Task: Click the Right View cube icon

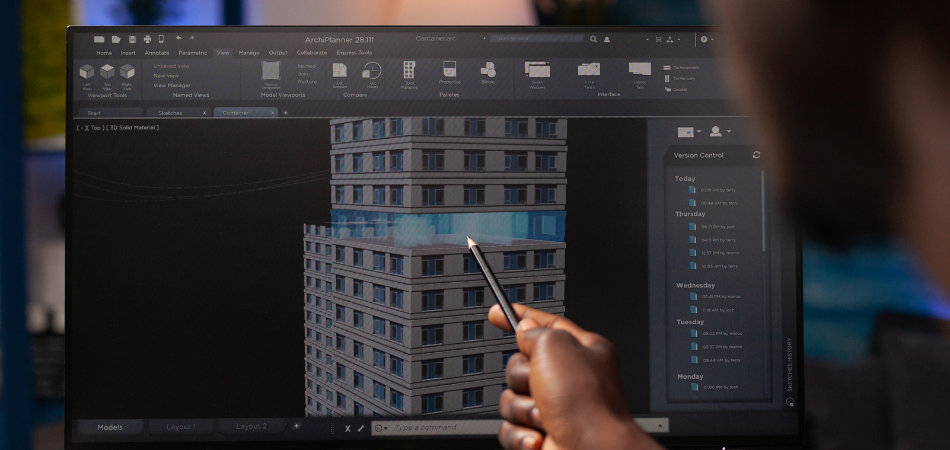Action: tap(127, 72)
